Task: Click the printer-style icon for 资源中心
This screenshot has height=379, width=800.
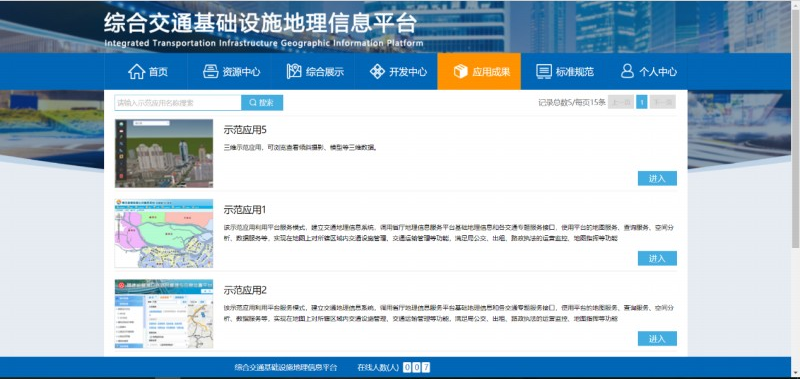Action: tap(211, 71)
